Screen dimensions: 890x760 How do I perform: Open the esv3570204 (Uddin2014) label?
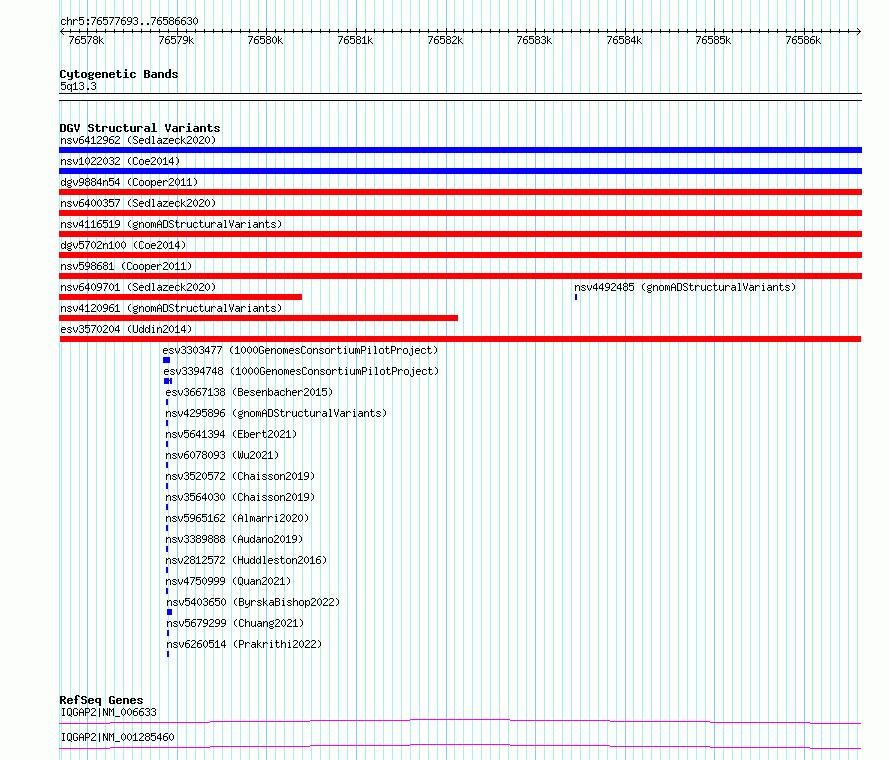click(126, 329)
